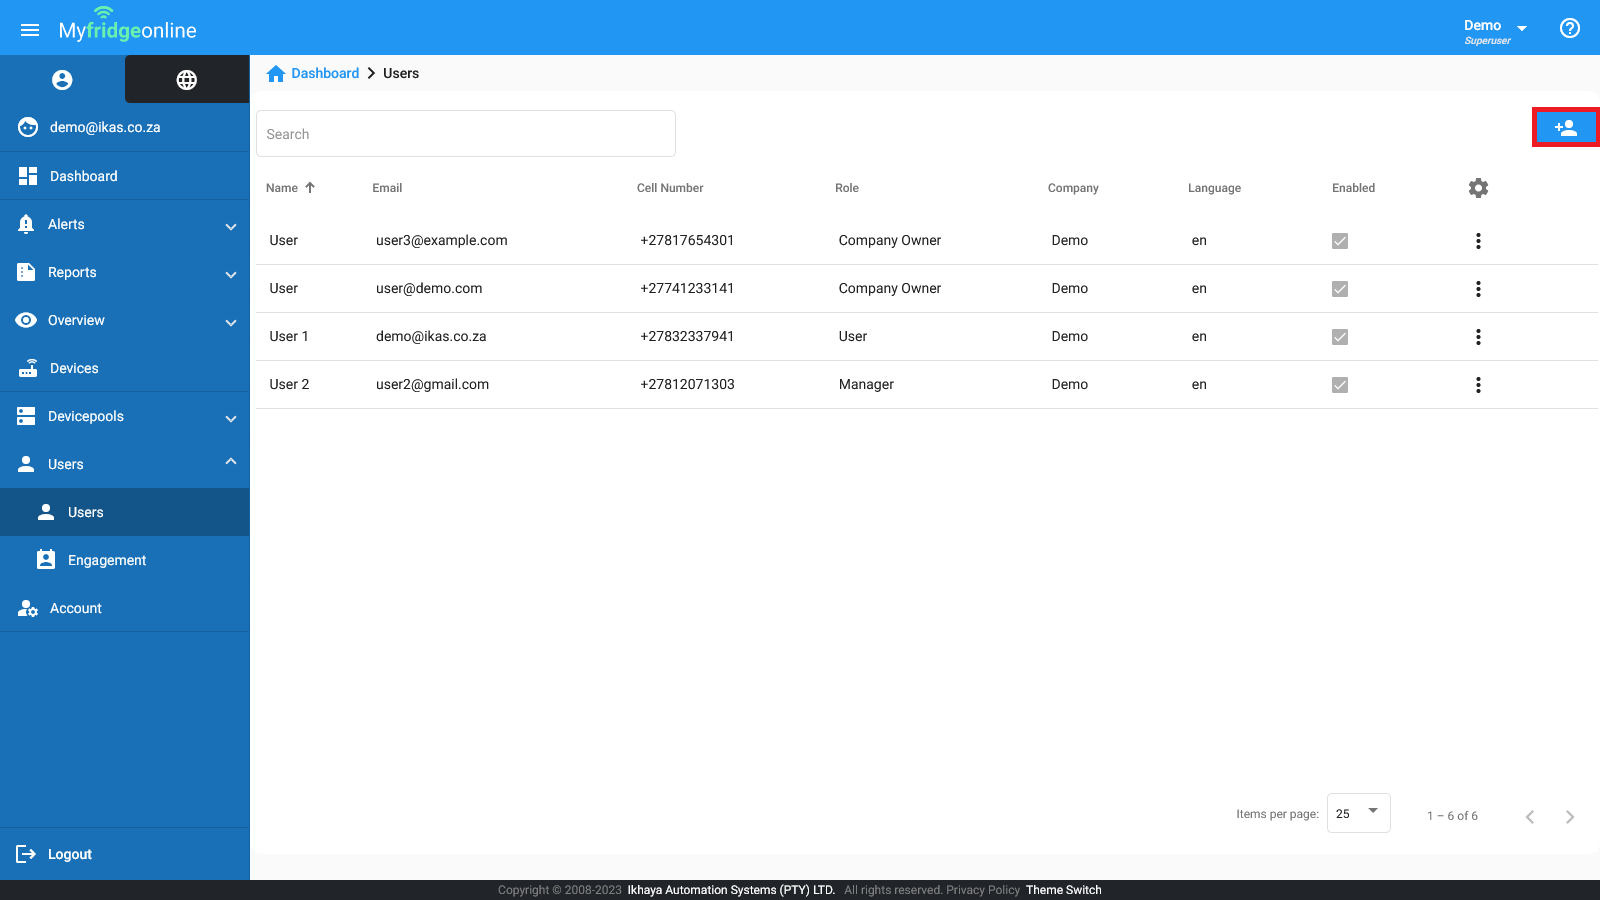
Task: Click the Ikhaya Automation Systems footer link
Action: coord(731,890)
